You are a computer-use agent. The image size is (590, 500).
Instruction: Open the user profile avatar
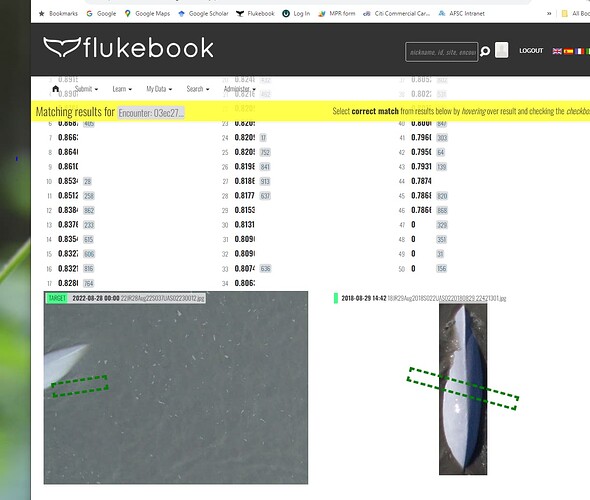501,50
